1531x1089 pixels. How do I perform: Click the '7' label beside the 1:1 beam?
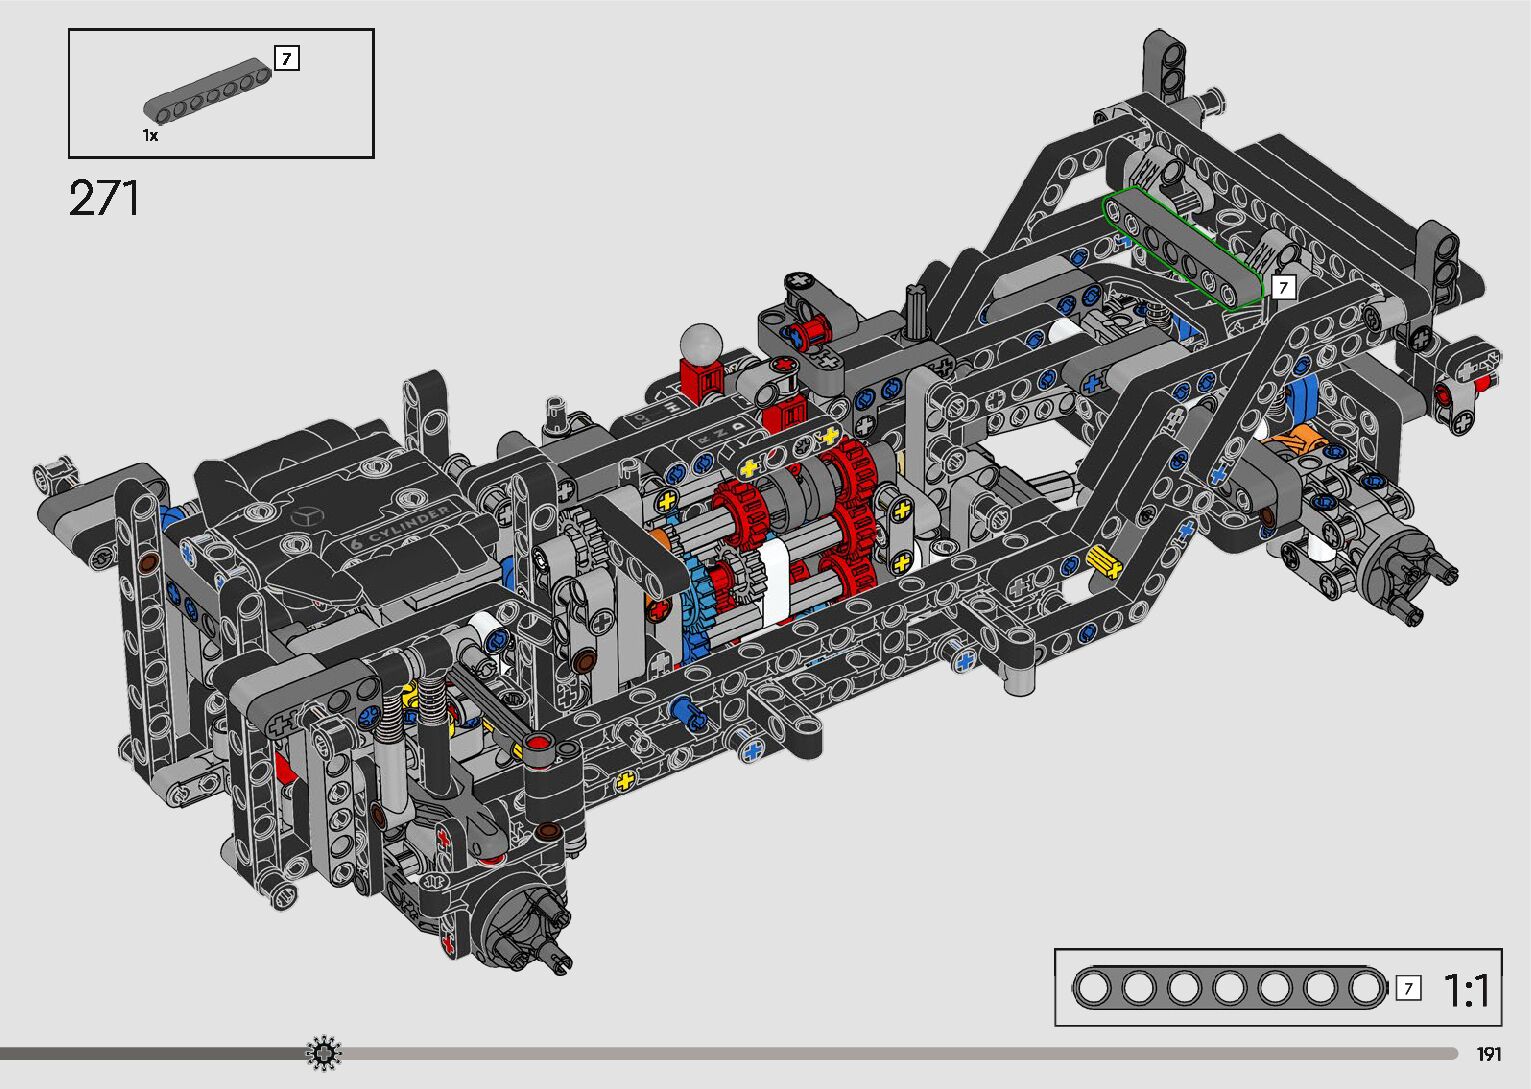pos(1408,989)
